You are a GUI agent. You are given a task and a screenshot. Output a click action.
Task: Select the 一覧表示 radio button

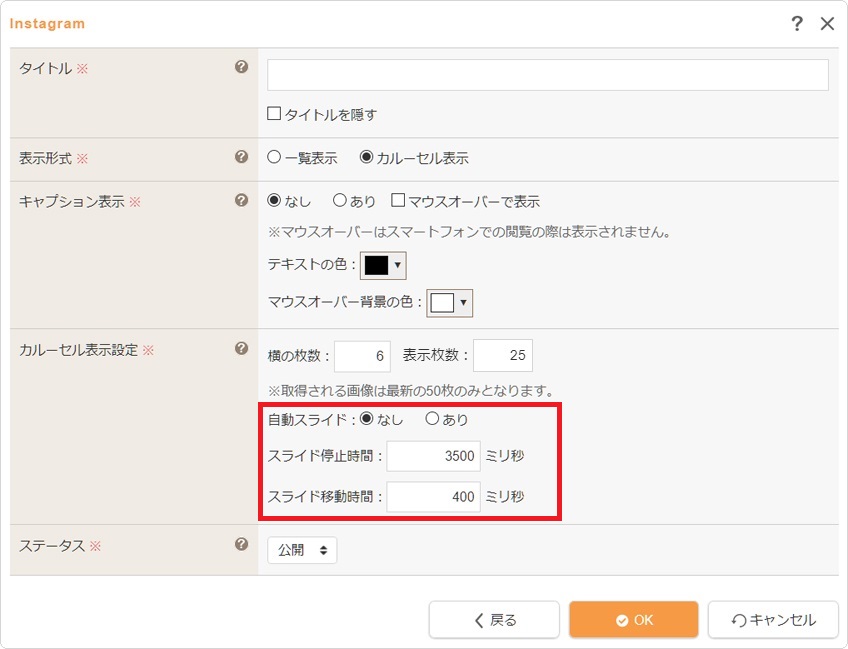pyautogui.click(x=274, y=157)
